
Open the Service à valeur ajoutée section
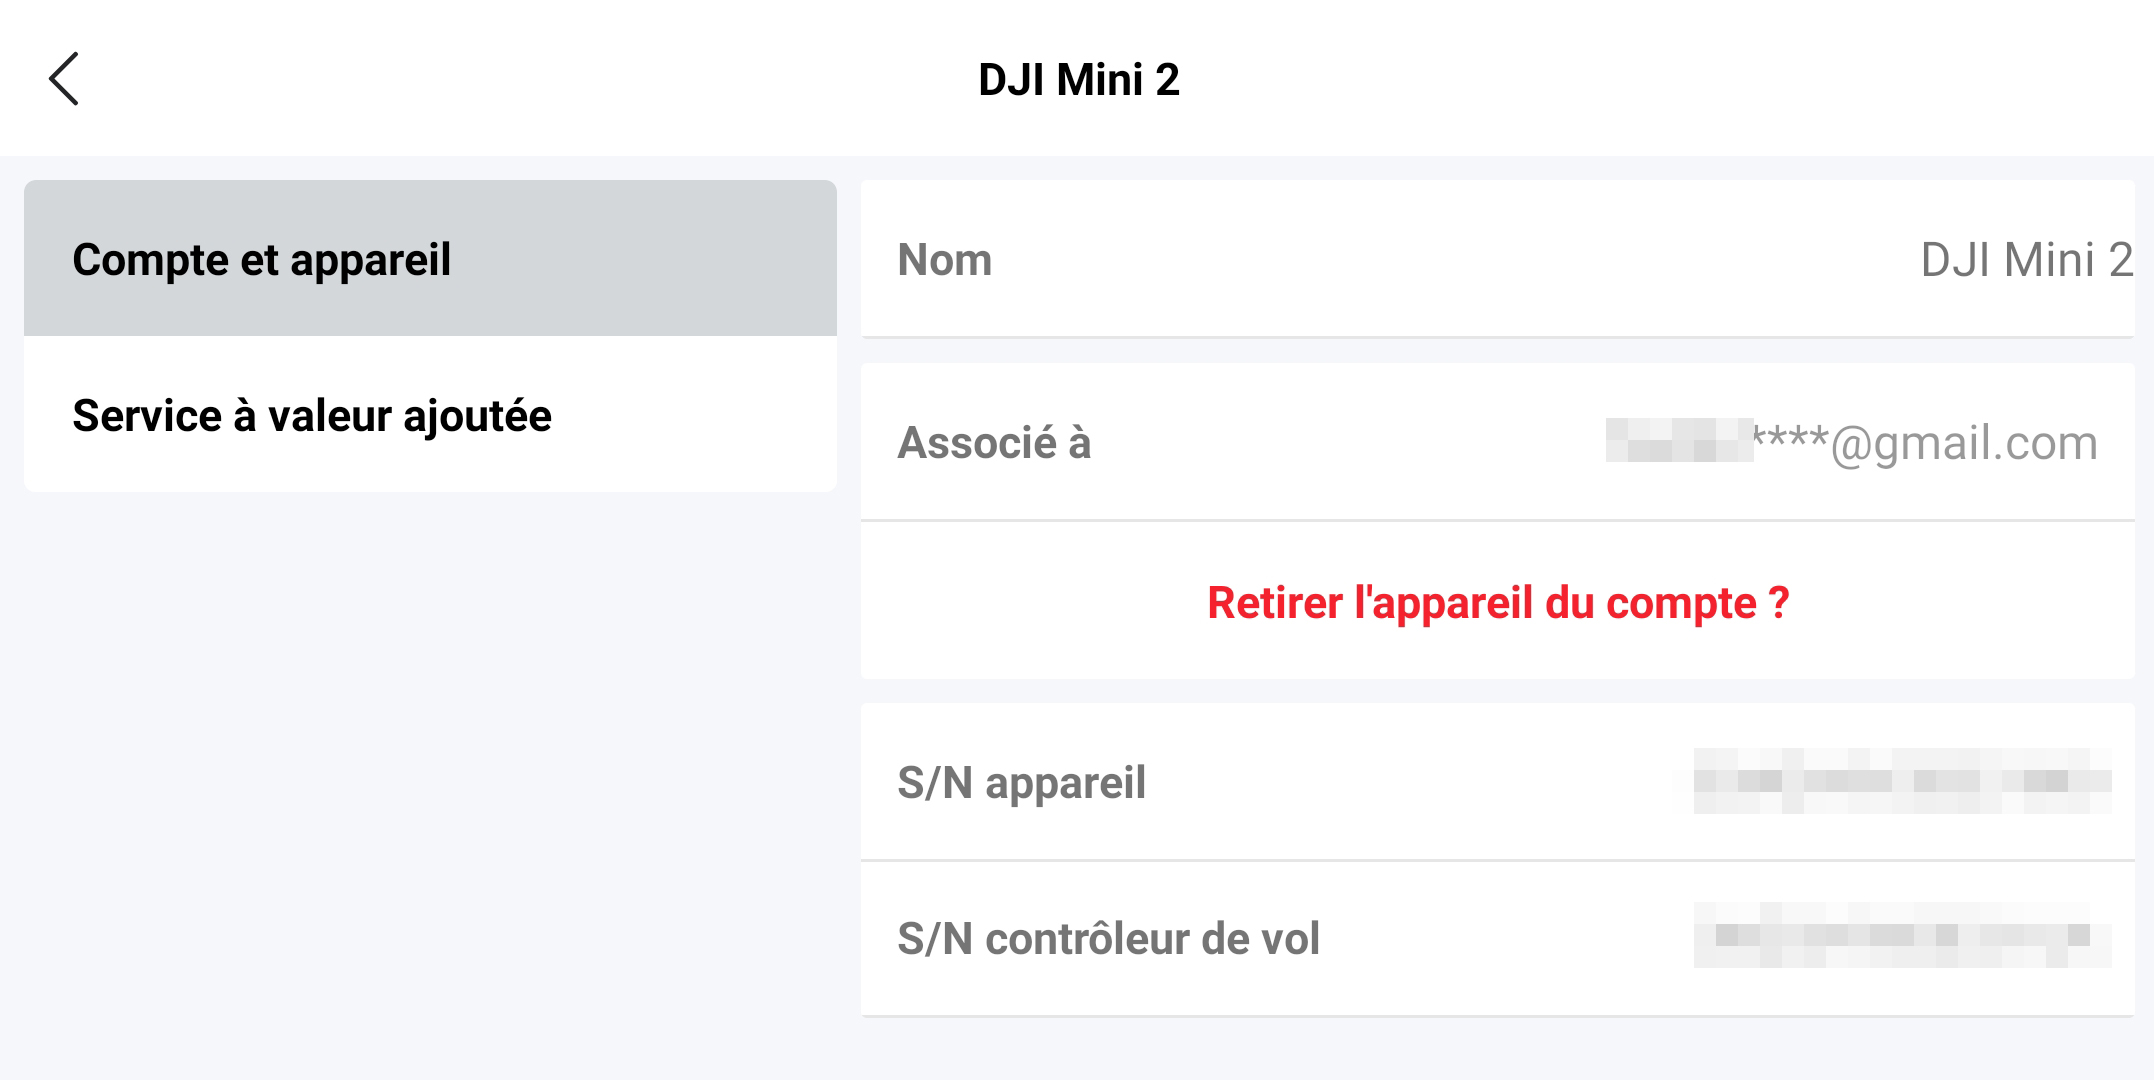point(430,414)
